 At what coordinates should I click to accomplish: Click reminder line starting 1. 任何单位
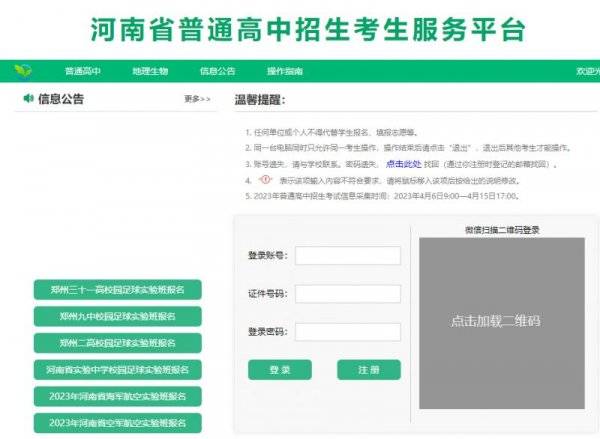[332, 132]
